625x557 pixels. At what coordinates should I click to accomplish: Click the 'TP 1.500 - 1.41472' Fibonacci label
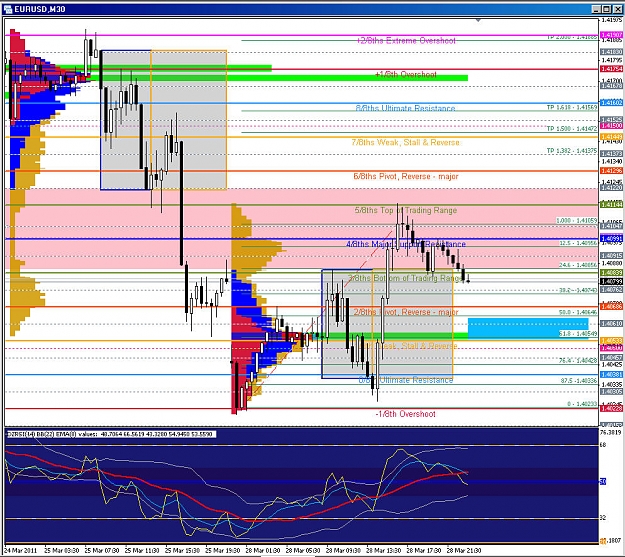[572, 129]
